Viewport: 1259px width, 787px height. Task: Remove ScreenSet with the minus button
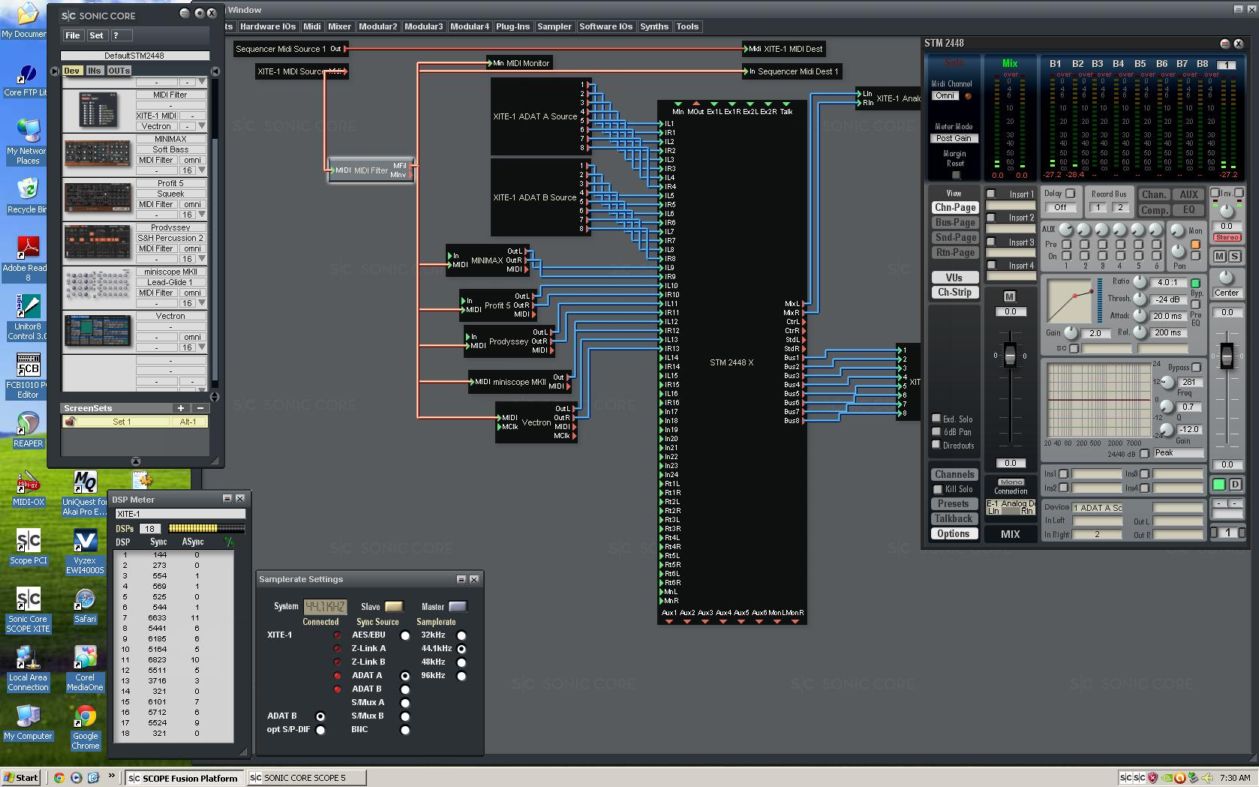[x=199, y=408]
